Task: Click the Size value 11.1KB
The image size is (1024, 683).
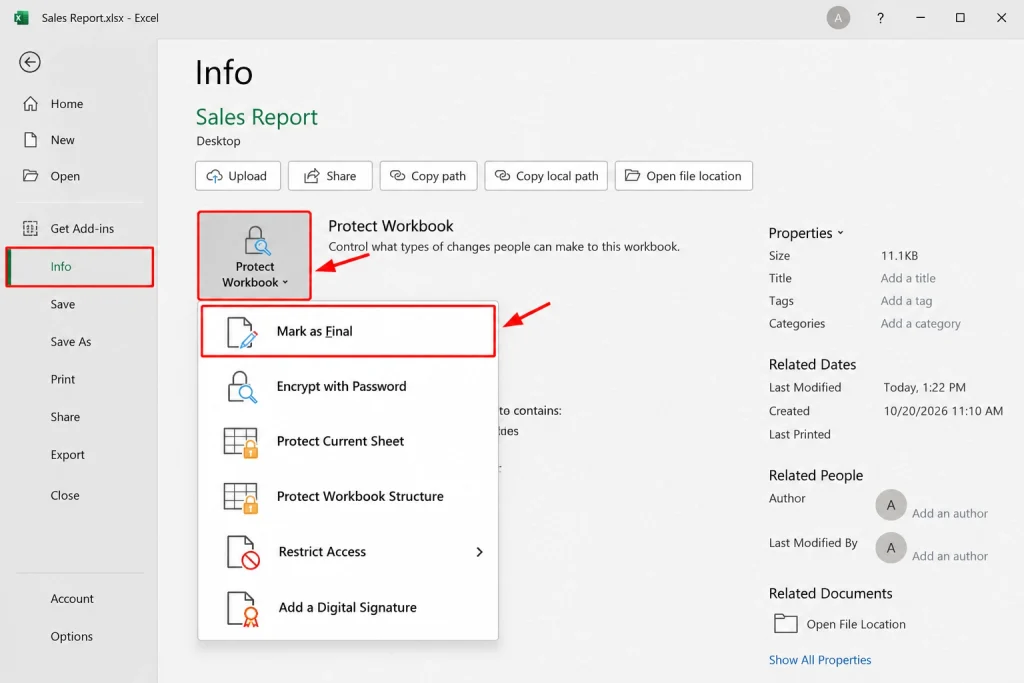Action: tap(899, 255)
